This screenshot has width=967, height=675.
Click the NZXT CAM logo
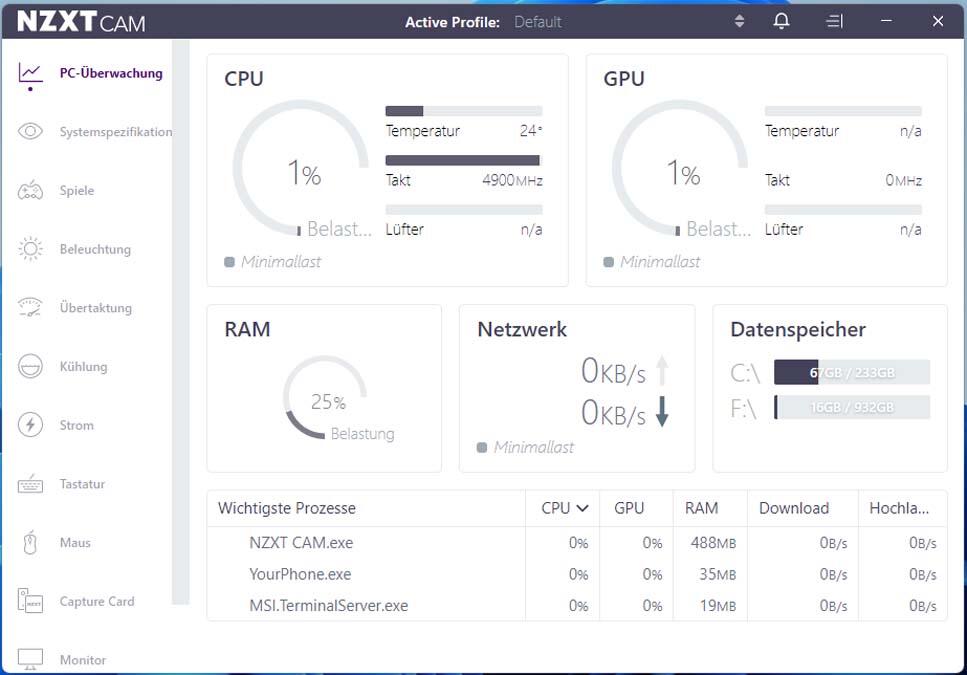tap(81, 22)
